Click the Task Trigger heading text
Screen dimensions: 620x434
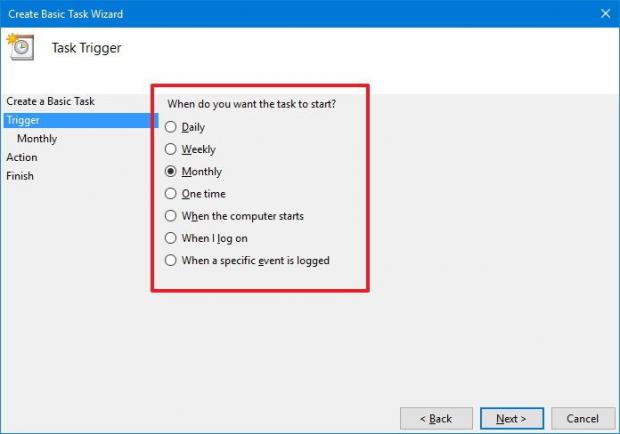click(x=86, y=47)
